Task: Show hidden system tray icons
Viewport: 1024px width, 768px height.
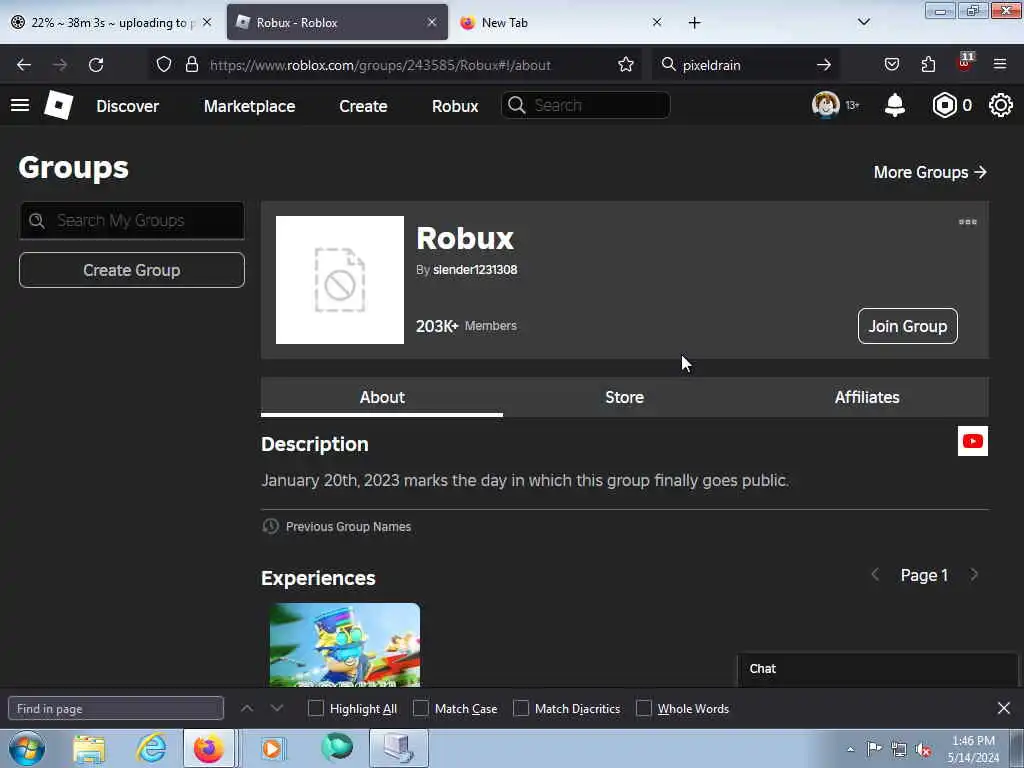Action: [x=850, y=749]
